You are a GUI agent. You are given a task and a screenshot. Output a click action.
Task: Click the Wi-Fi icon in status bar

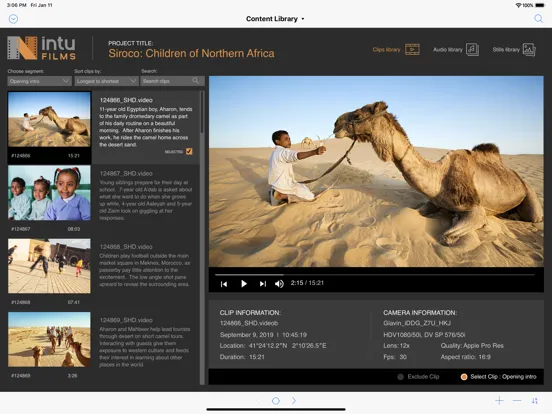tap(518, 5)
